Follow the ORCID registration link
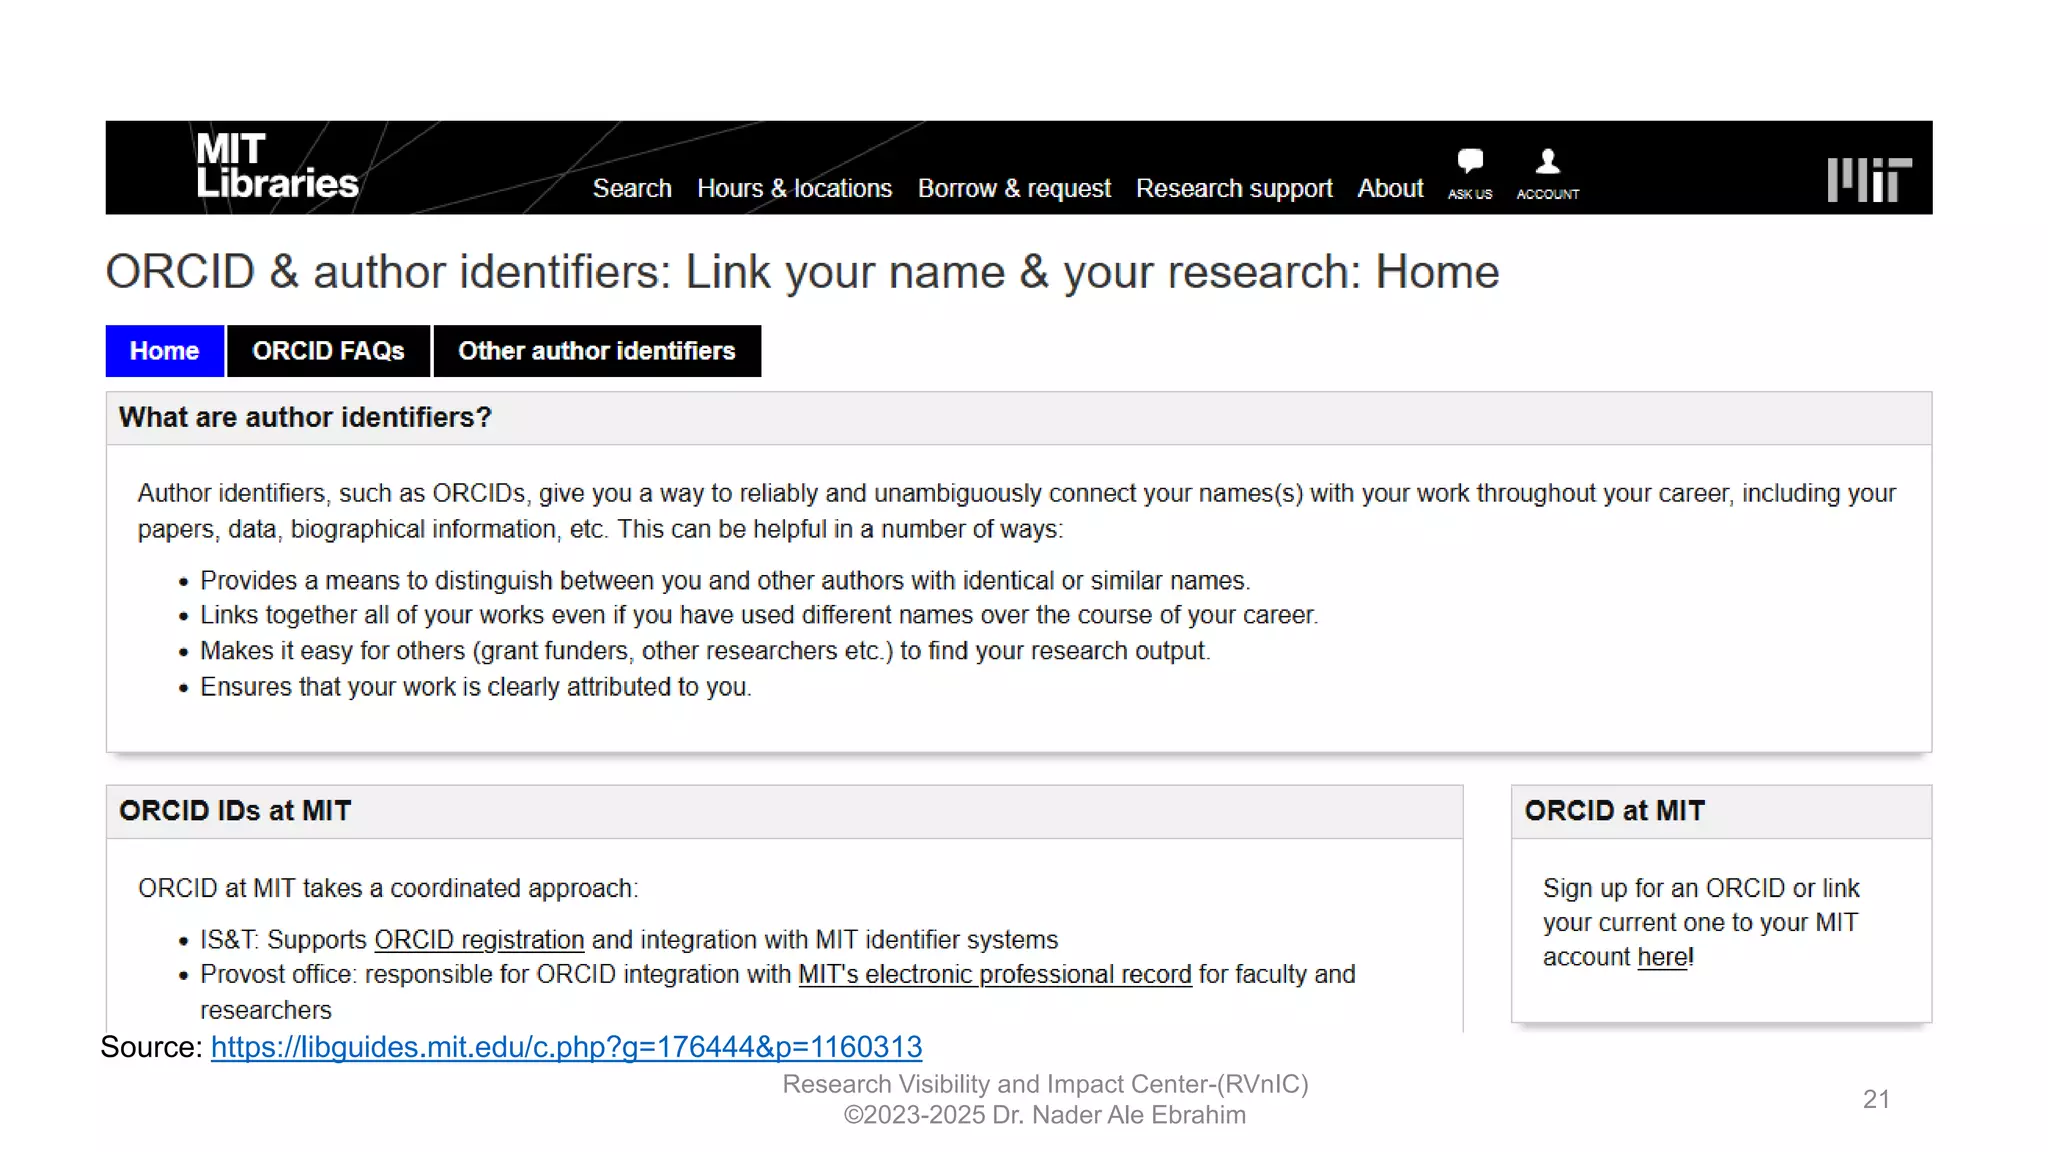 click(x=479, y=940)
